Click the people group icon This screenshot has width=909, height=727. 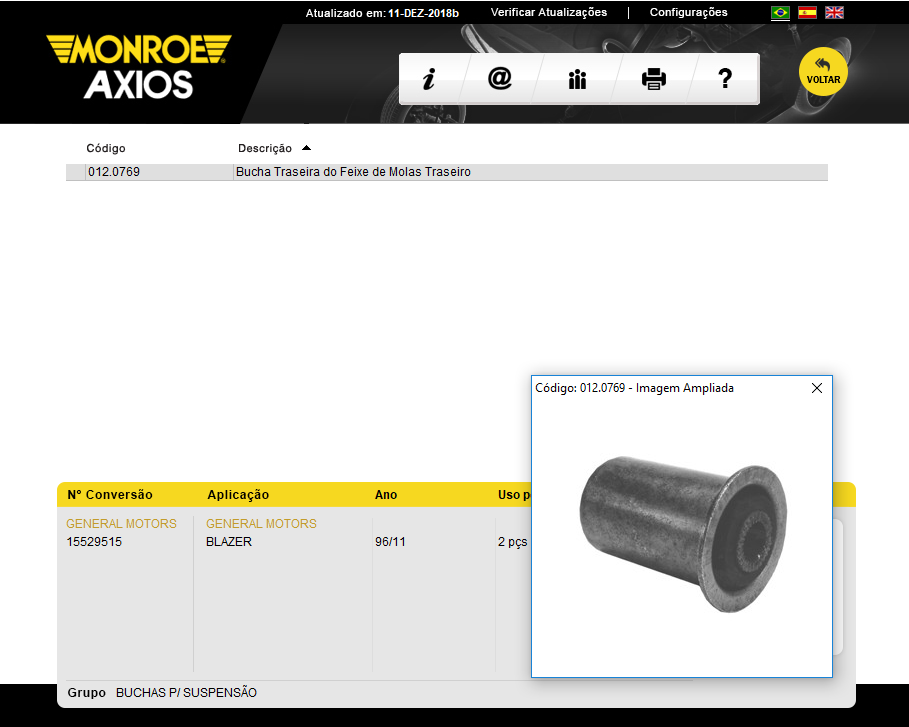577,80
